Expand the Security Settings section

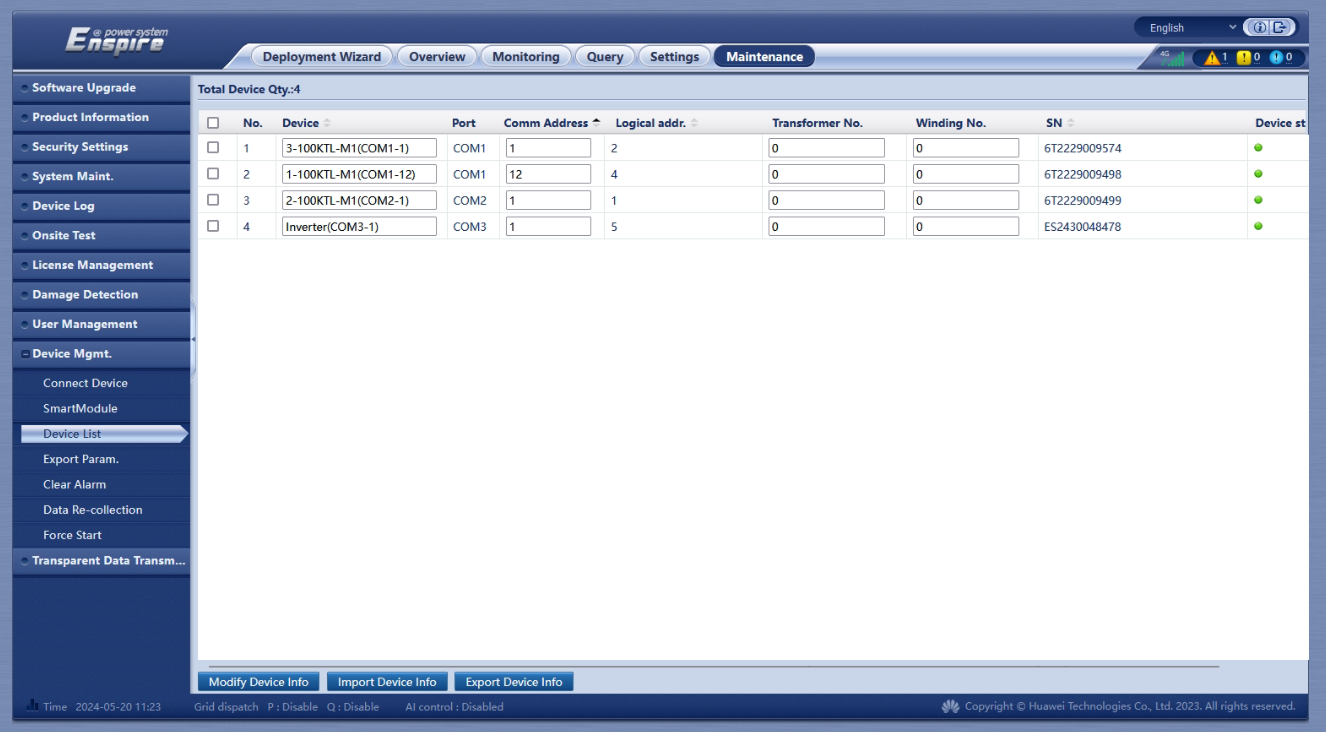coord(101,147)
